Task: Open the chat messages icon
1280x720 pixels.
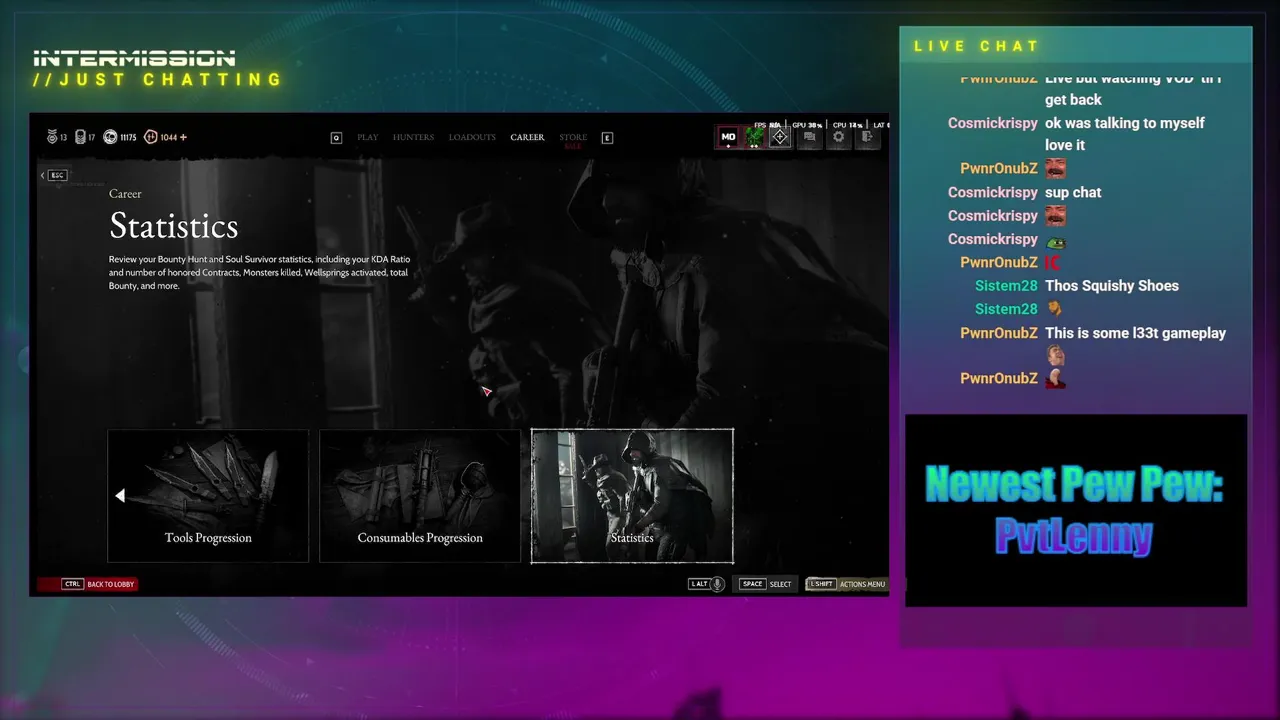Action: tap(810, 137)
